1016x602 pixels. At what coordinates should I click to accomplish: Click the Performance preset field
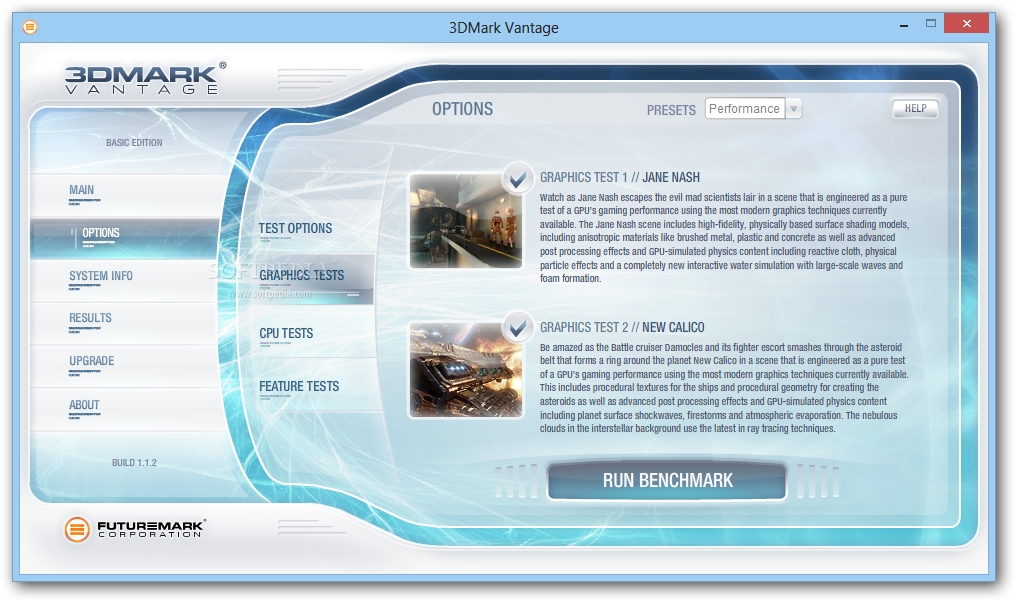click(745, 109)
